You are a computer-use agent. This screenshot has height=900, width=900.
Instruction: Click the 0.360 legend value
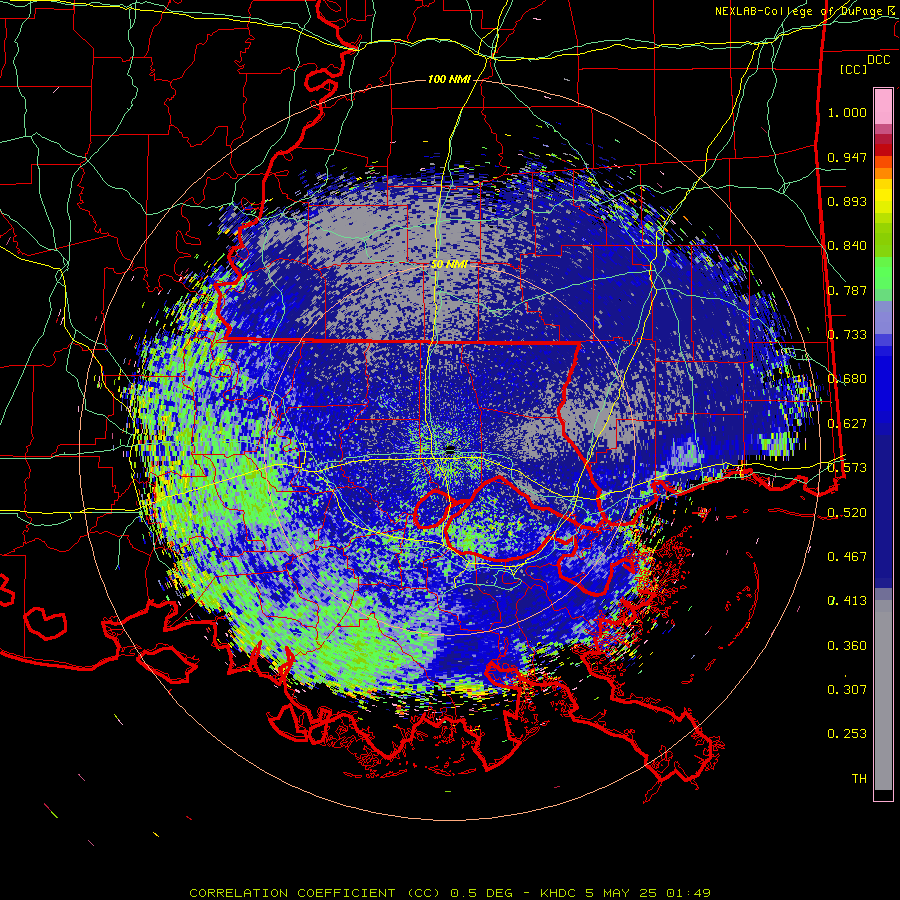click(847, 646)
